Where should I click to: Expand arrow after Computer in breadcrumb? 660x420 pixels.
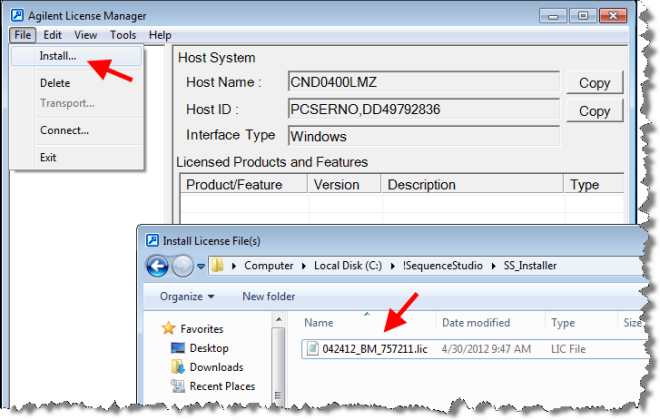[303, 266]
